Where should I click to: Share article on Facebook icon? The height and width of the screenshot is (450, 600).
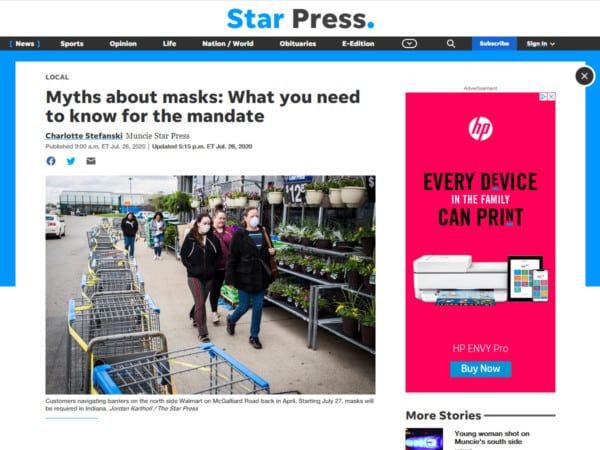coord(51,161)
